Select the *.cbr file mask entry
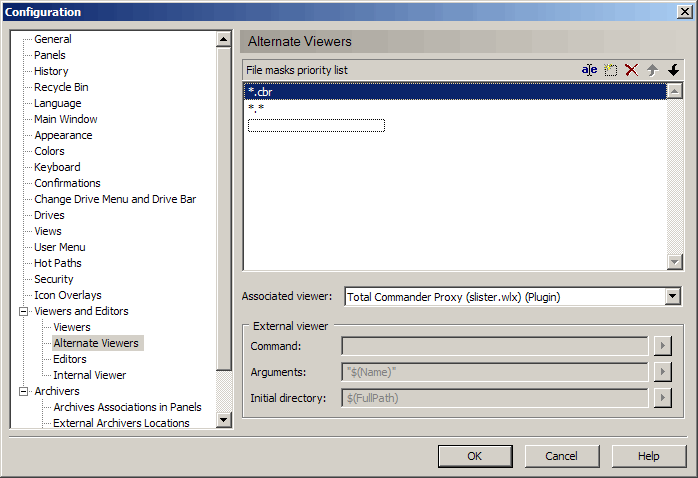 (260, 92)
